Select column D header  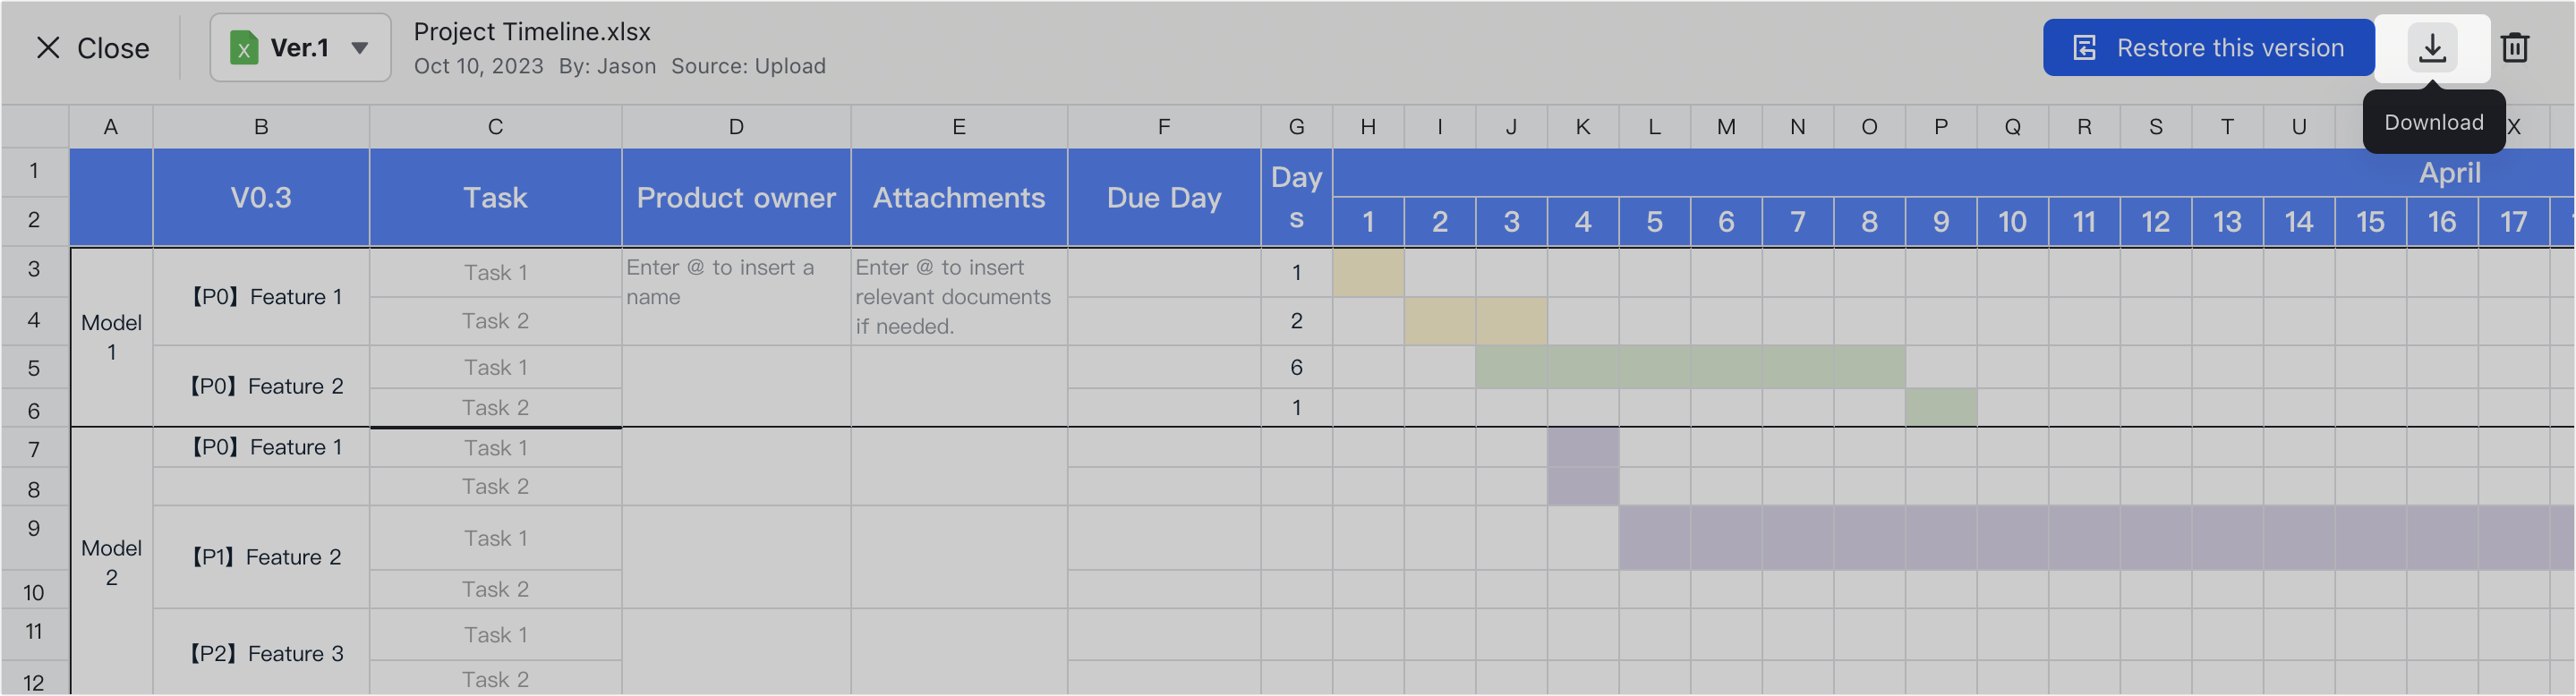(x=736, y=127)
